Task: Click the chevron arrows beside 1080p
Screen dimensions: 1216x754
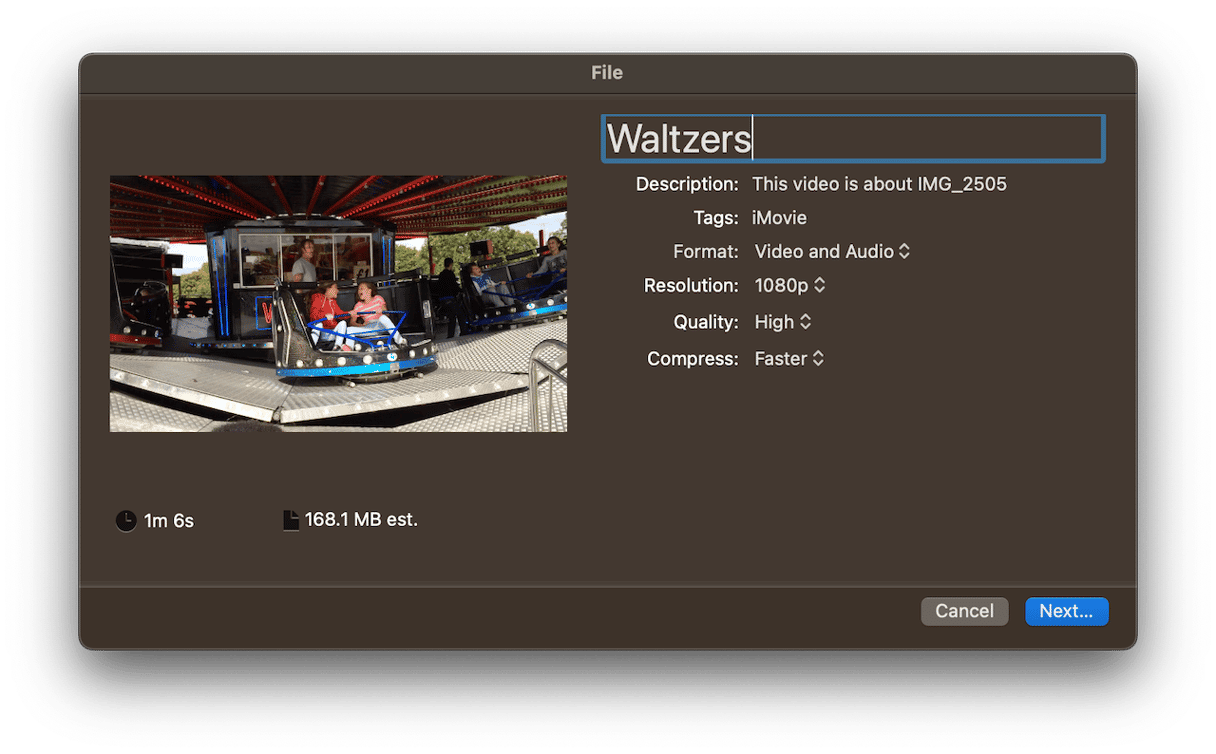Action: (x=819, y=286)
